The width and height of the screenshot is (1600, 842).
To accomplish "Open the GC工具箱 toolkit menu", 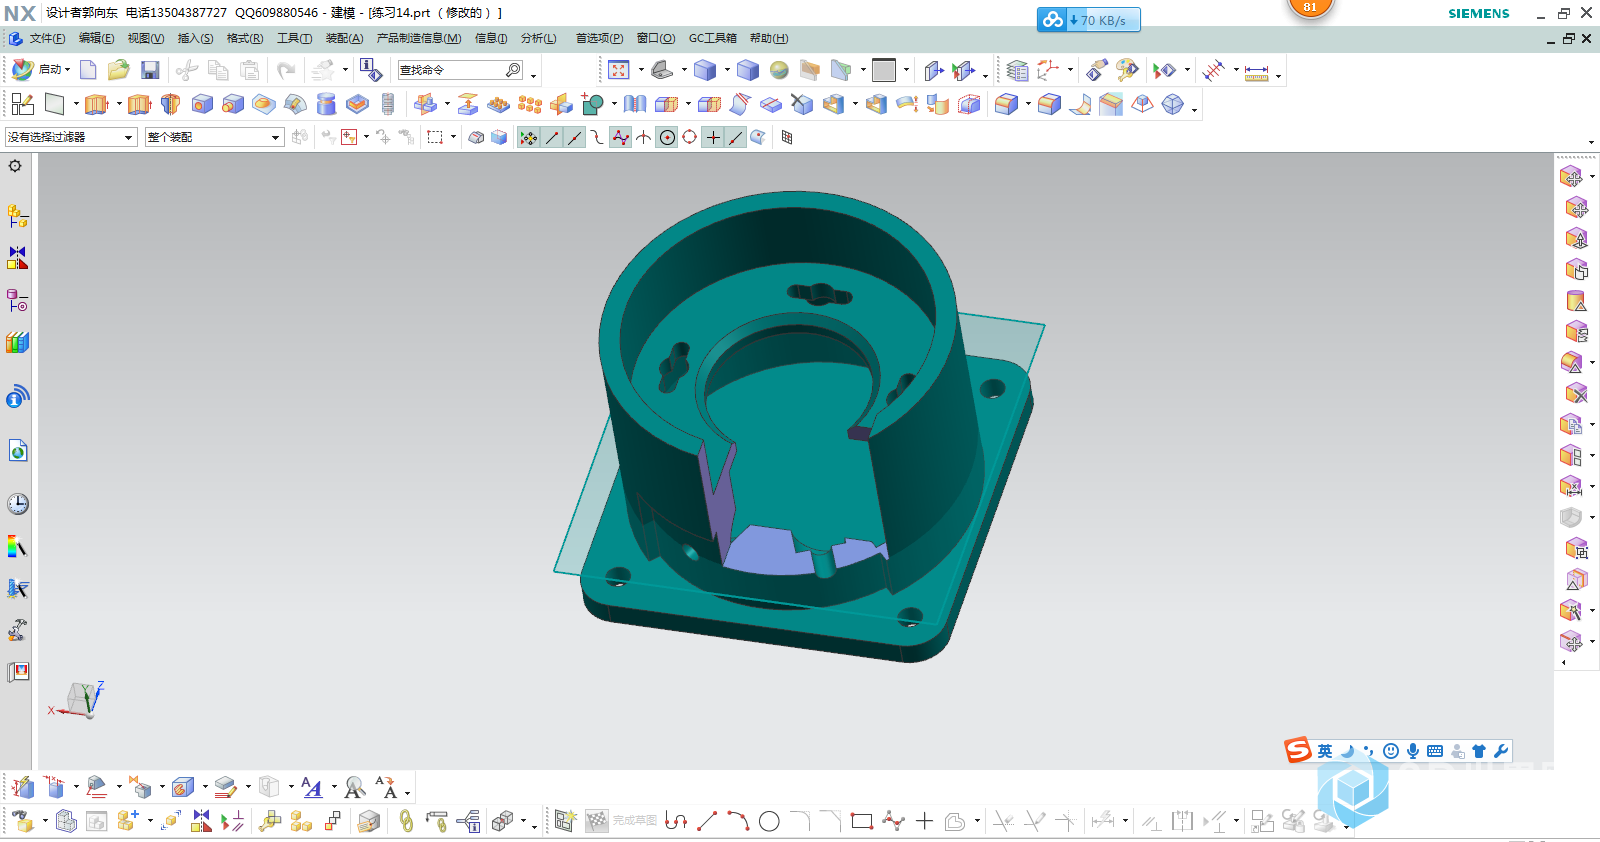I will (x=712, y=38).
